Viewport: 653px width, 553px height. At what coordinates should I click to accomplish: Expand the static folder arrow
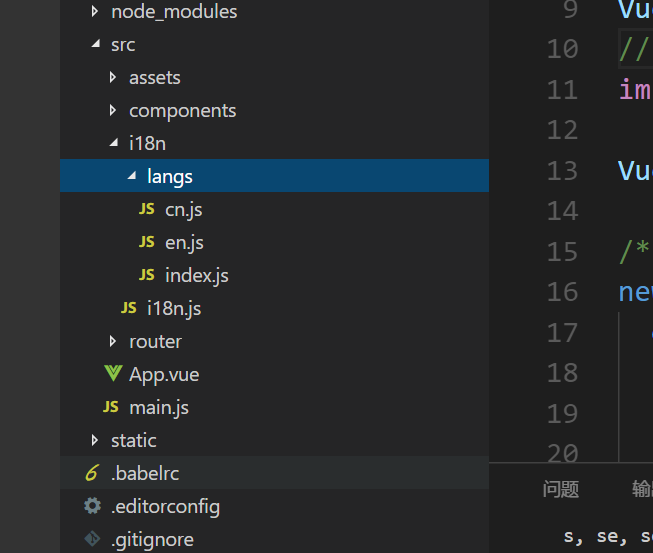(x=95, y=441)
